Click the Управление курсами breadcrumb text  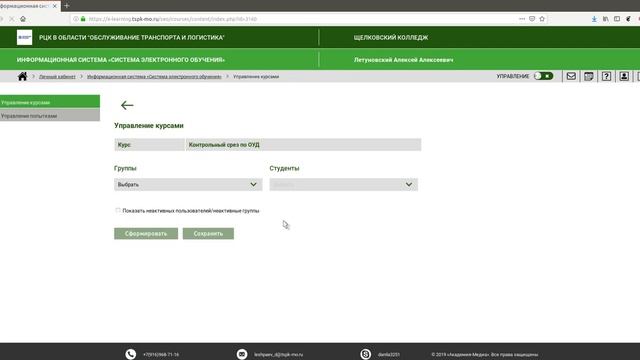point(256,76)
